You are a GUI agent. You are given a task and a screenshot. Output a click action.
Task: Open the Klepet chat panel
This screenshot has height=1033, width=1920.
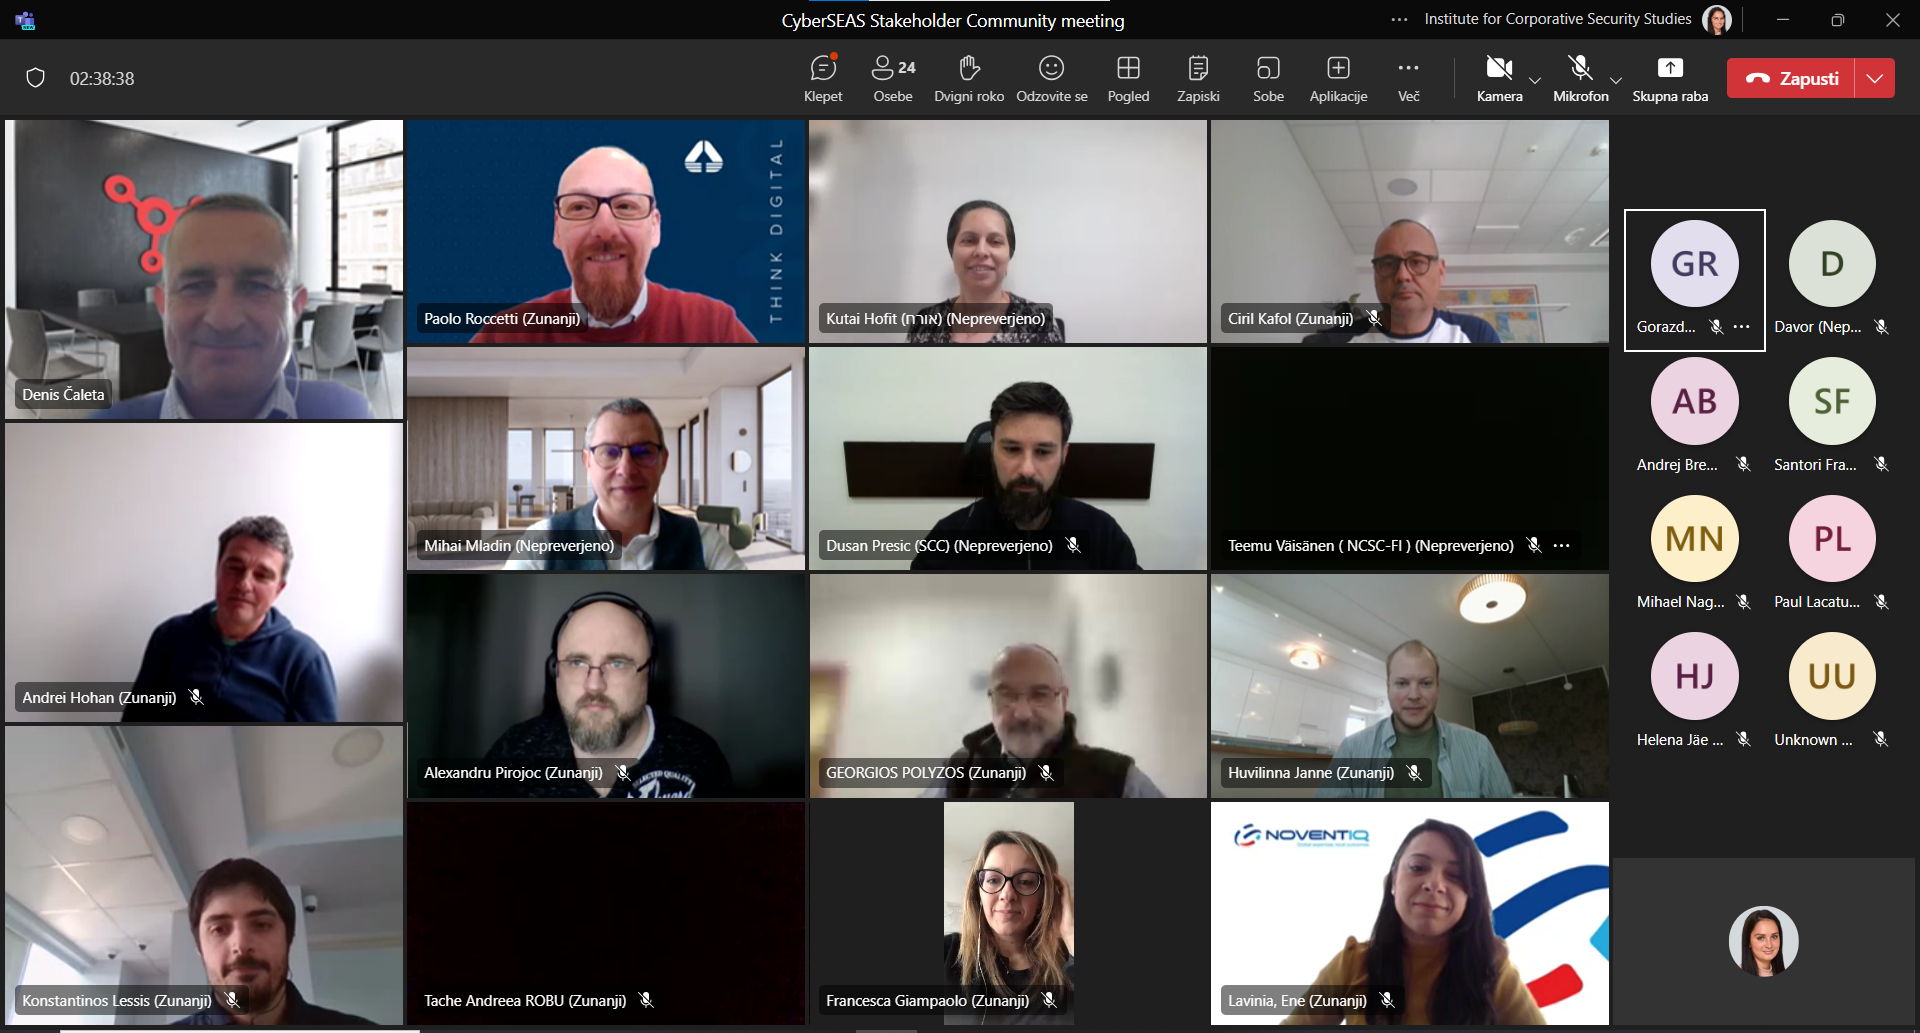(823, 78)
